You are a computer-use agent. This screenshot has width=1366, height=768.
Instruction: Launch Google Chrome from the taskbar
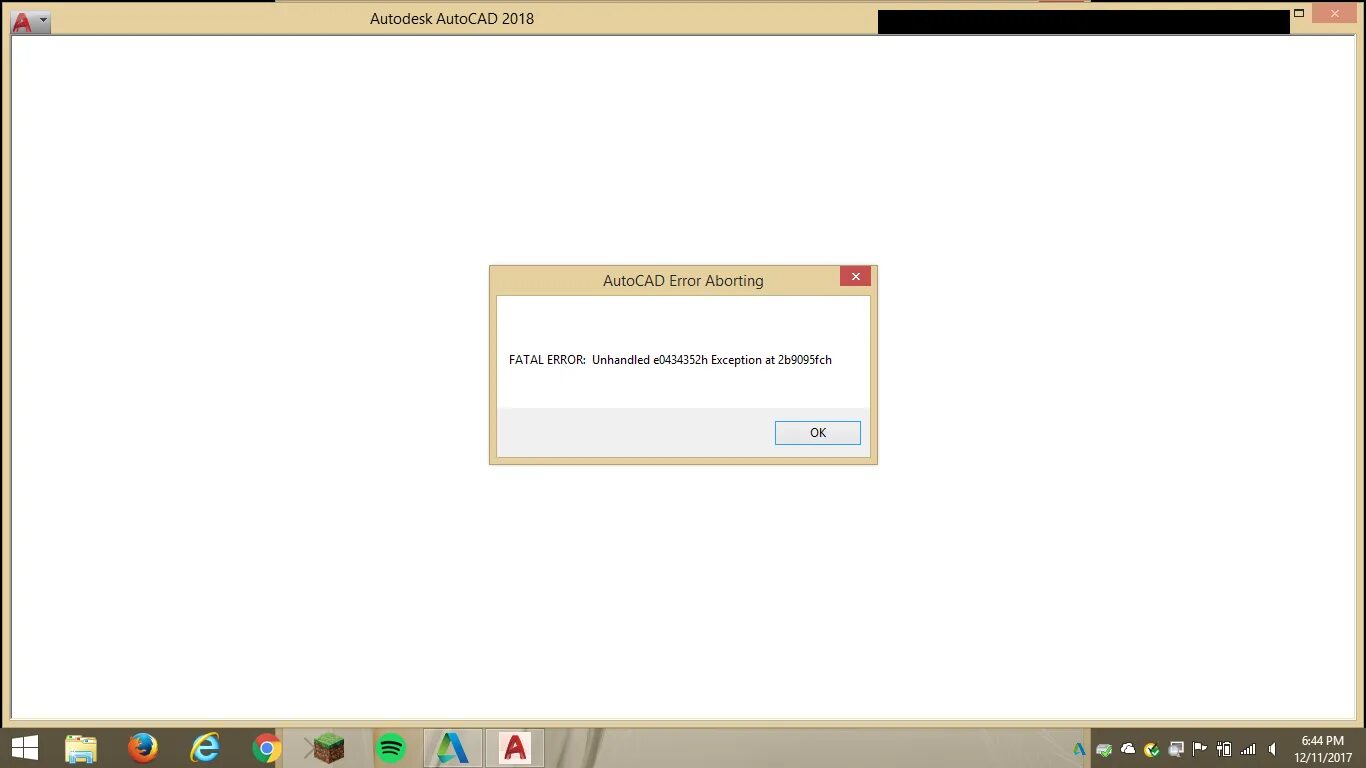[267, 748]
